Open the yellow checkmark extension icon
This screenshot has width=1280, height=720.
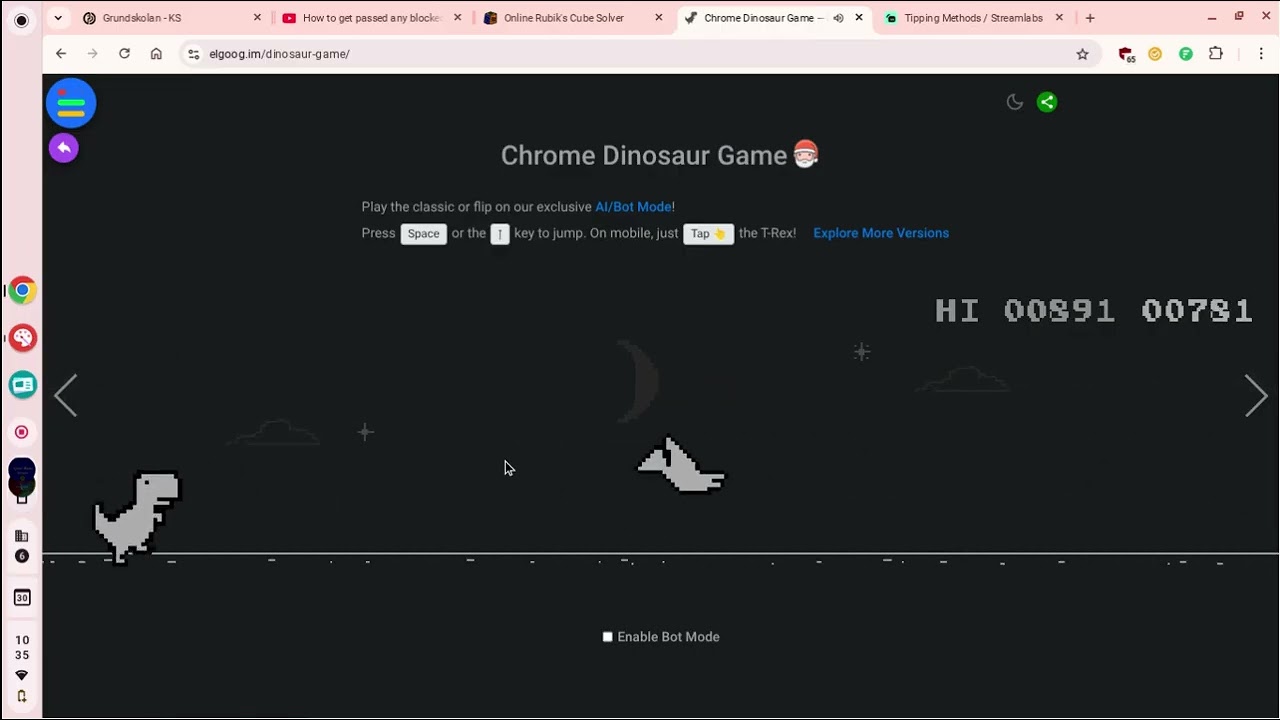(x=1155, y=54)
